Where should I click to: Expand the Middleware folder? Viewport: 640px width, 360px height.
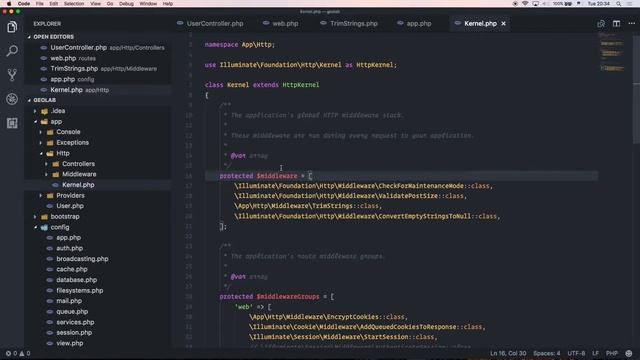(x=47, y=175)
